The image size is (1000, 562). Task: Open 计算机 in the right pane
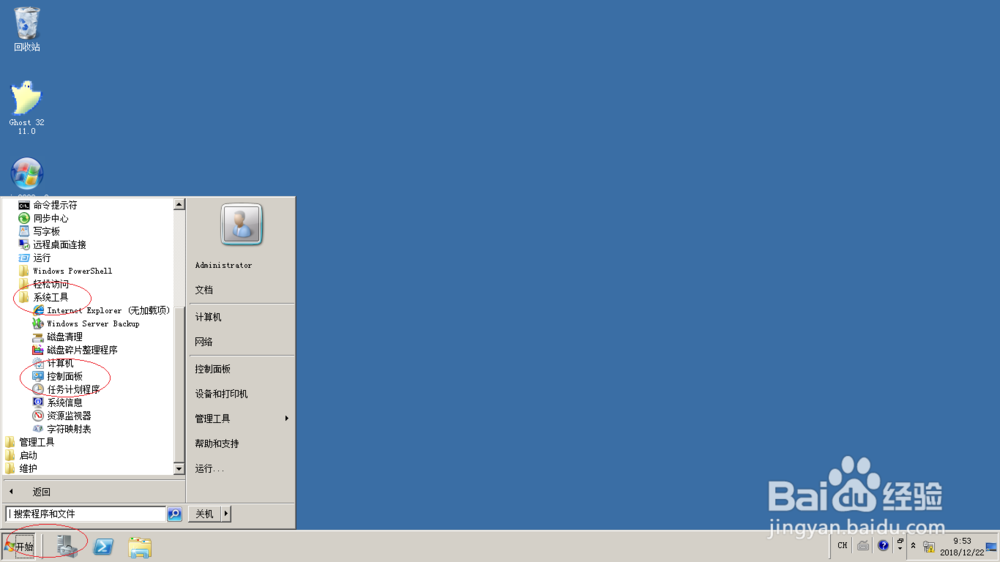[x=208, y=317]
